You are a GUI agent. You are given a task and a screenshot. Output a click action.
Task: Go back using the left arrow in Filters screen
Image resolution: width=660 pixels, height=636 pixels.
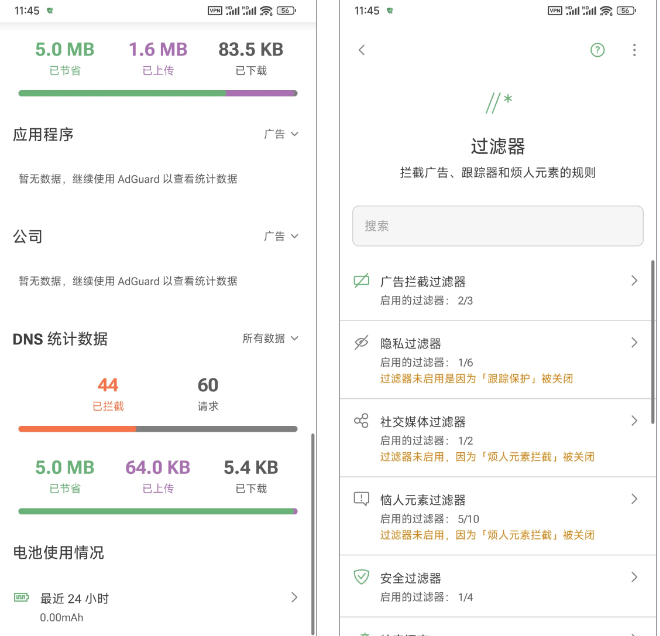tap(362, 50)
